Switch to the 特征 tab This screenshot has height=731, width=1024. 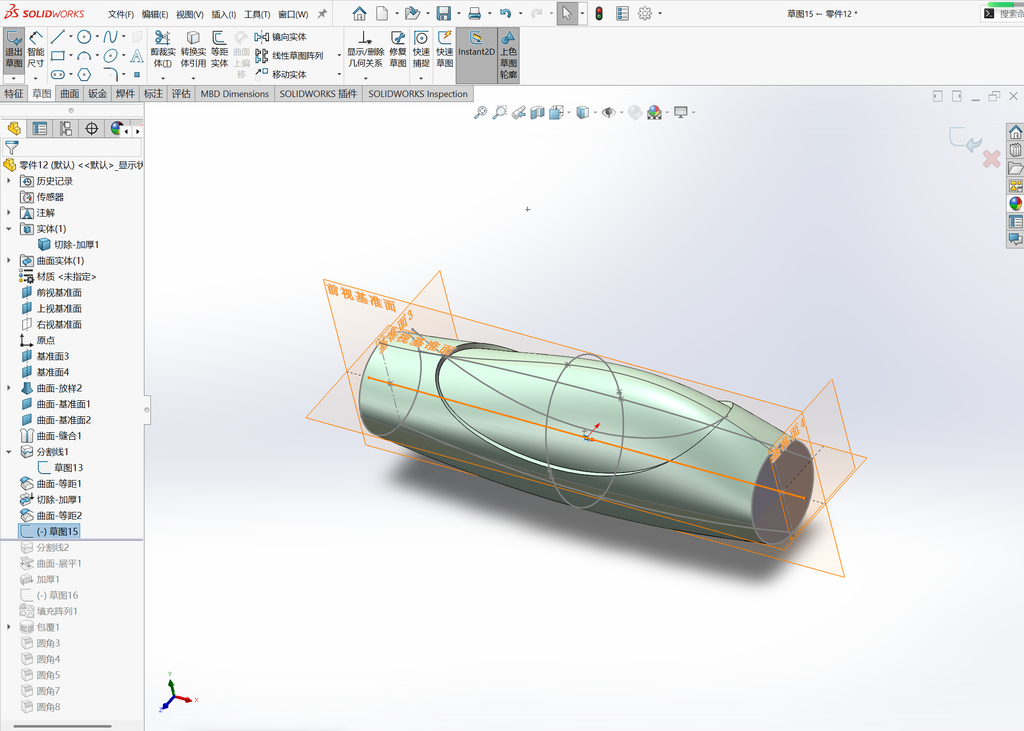(x=14, y=93)
